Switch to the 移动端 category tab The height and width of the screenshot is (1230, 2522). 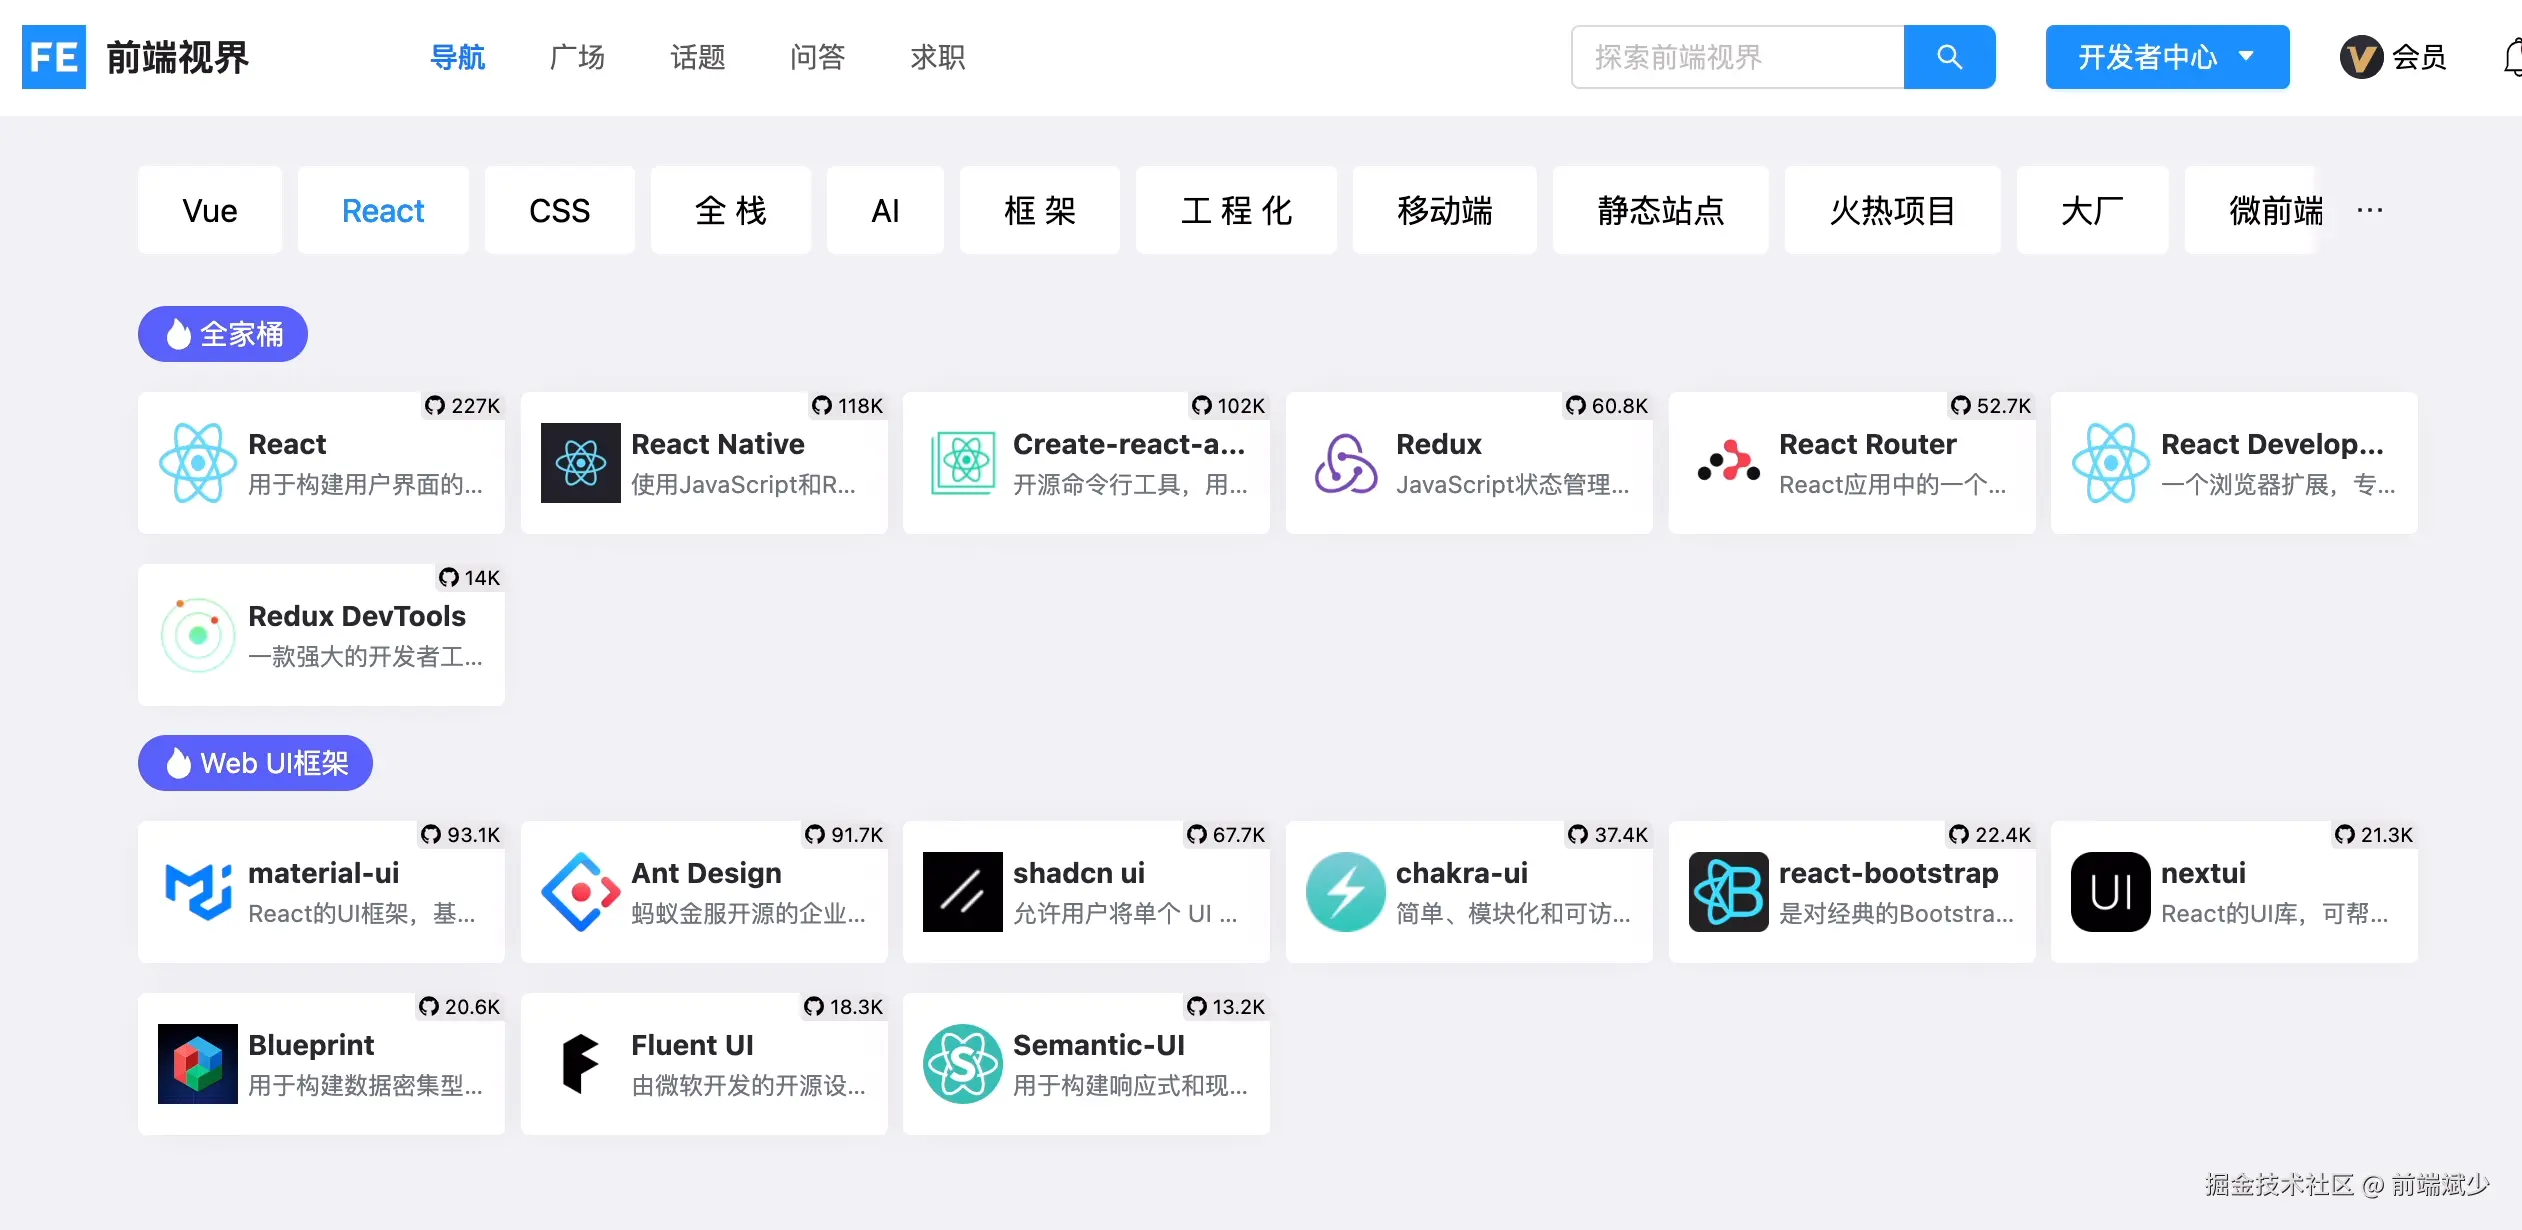(1445, 210)
